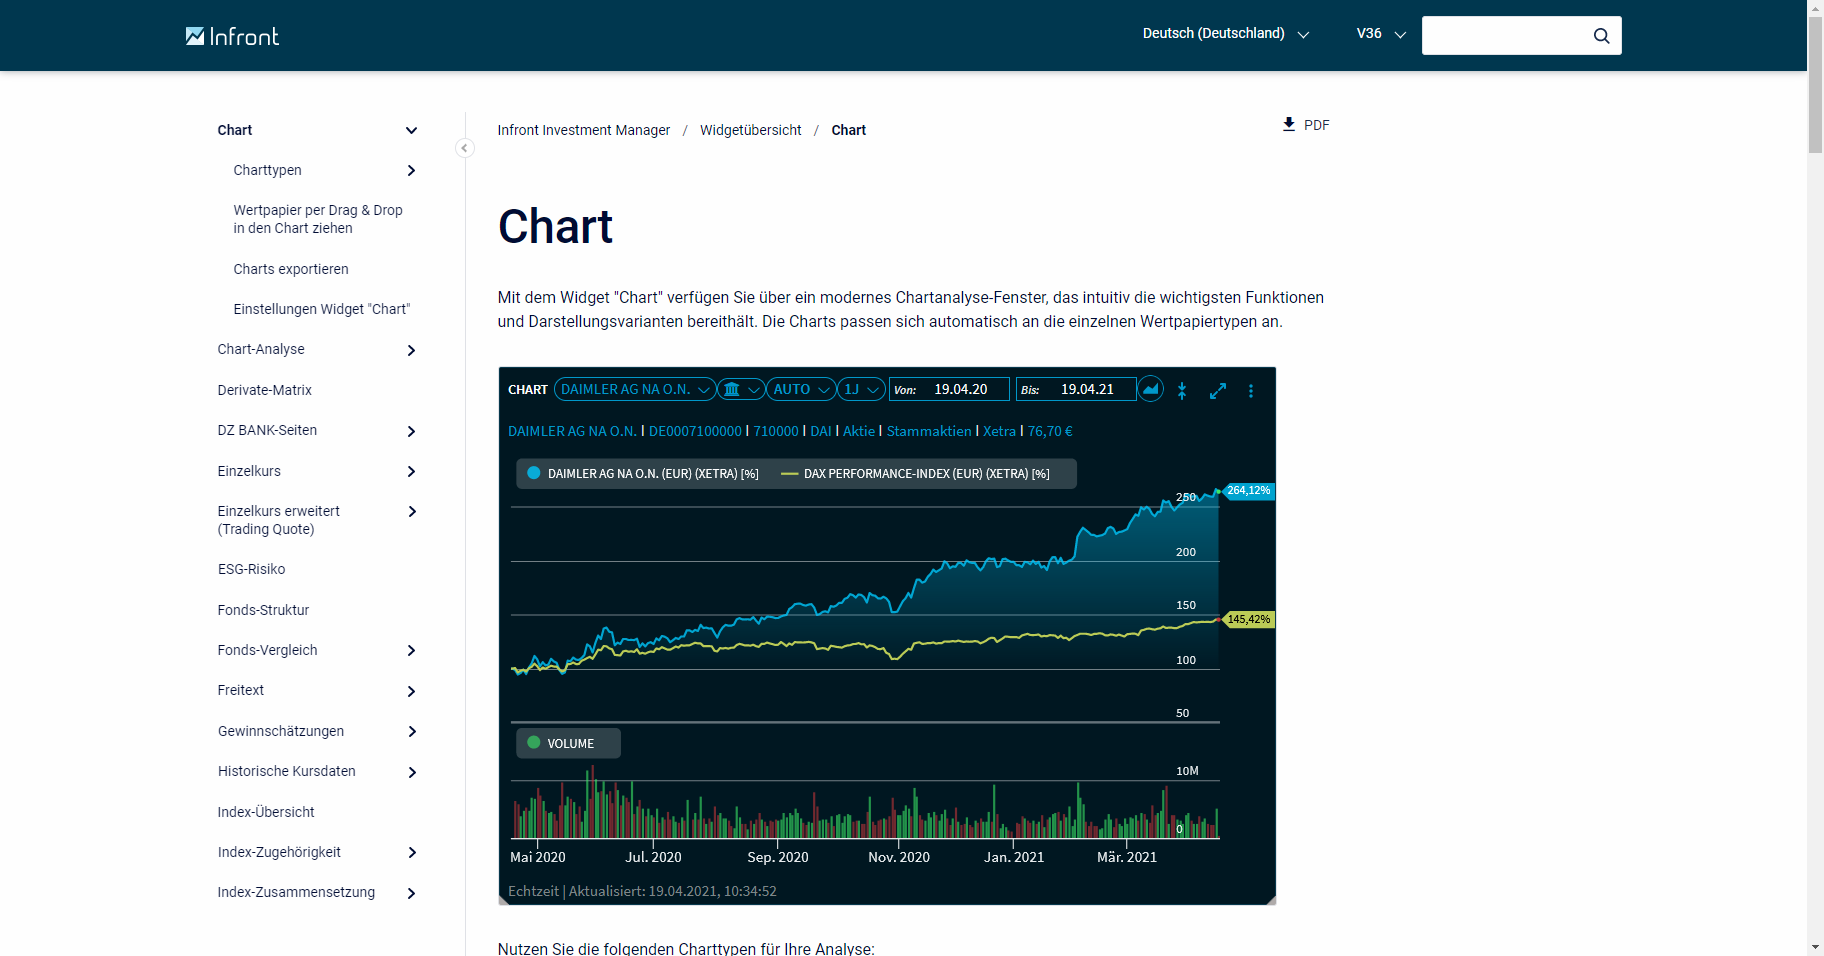Select Charts exportieren in the sidebar
The width and height of the screenshot is (1824, 956).
pos(291,269)
